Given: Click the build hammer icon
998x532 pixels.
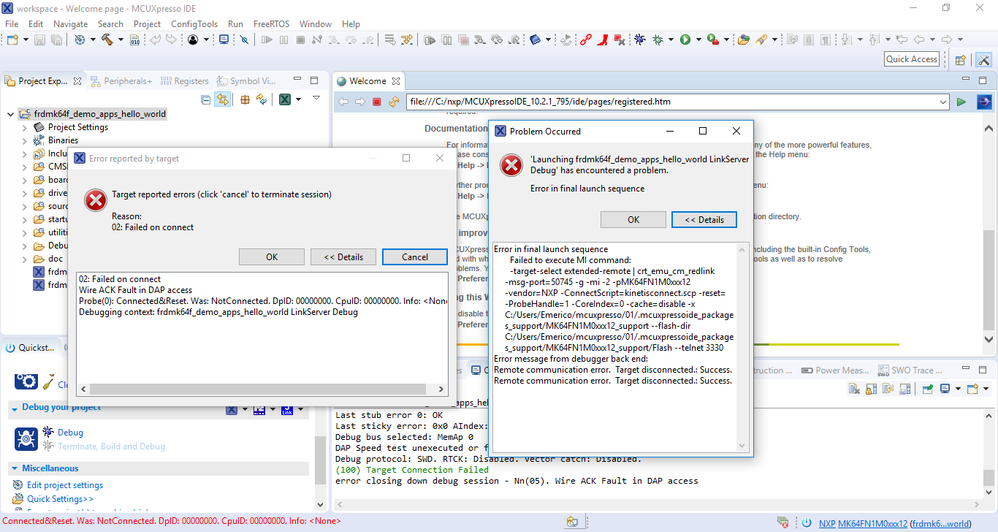Looking at the screenshot, I should point(107,39).
